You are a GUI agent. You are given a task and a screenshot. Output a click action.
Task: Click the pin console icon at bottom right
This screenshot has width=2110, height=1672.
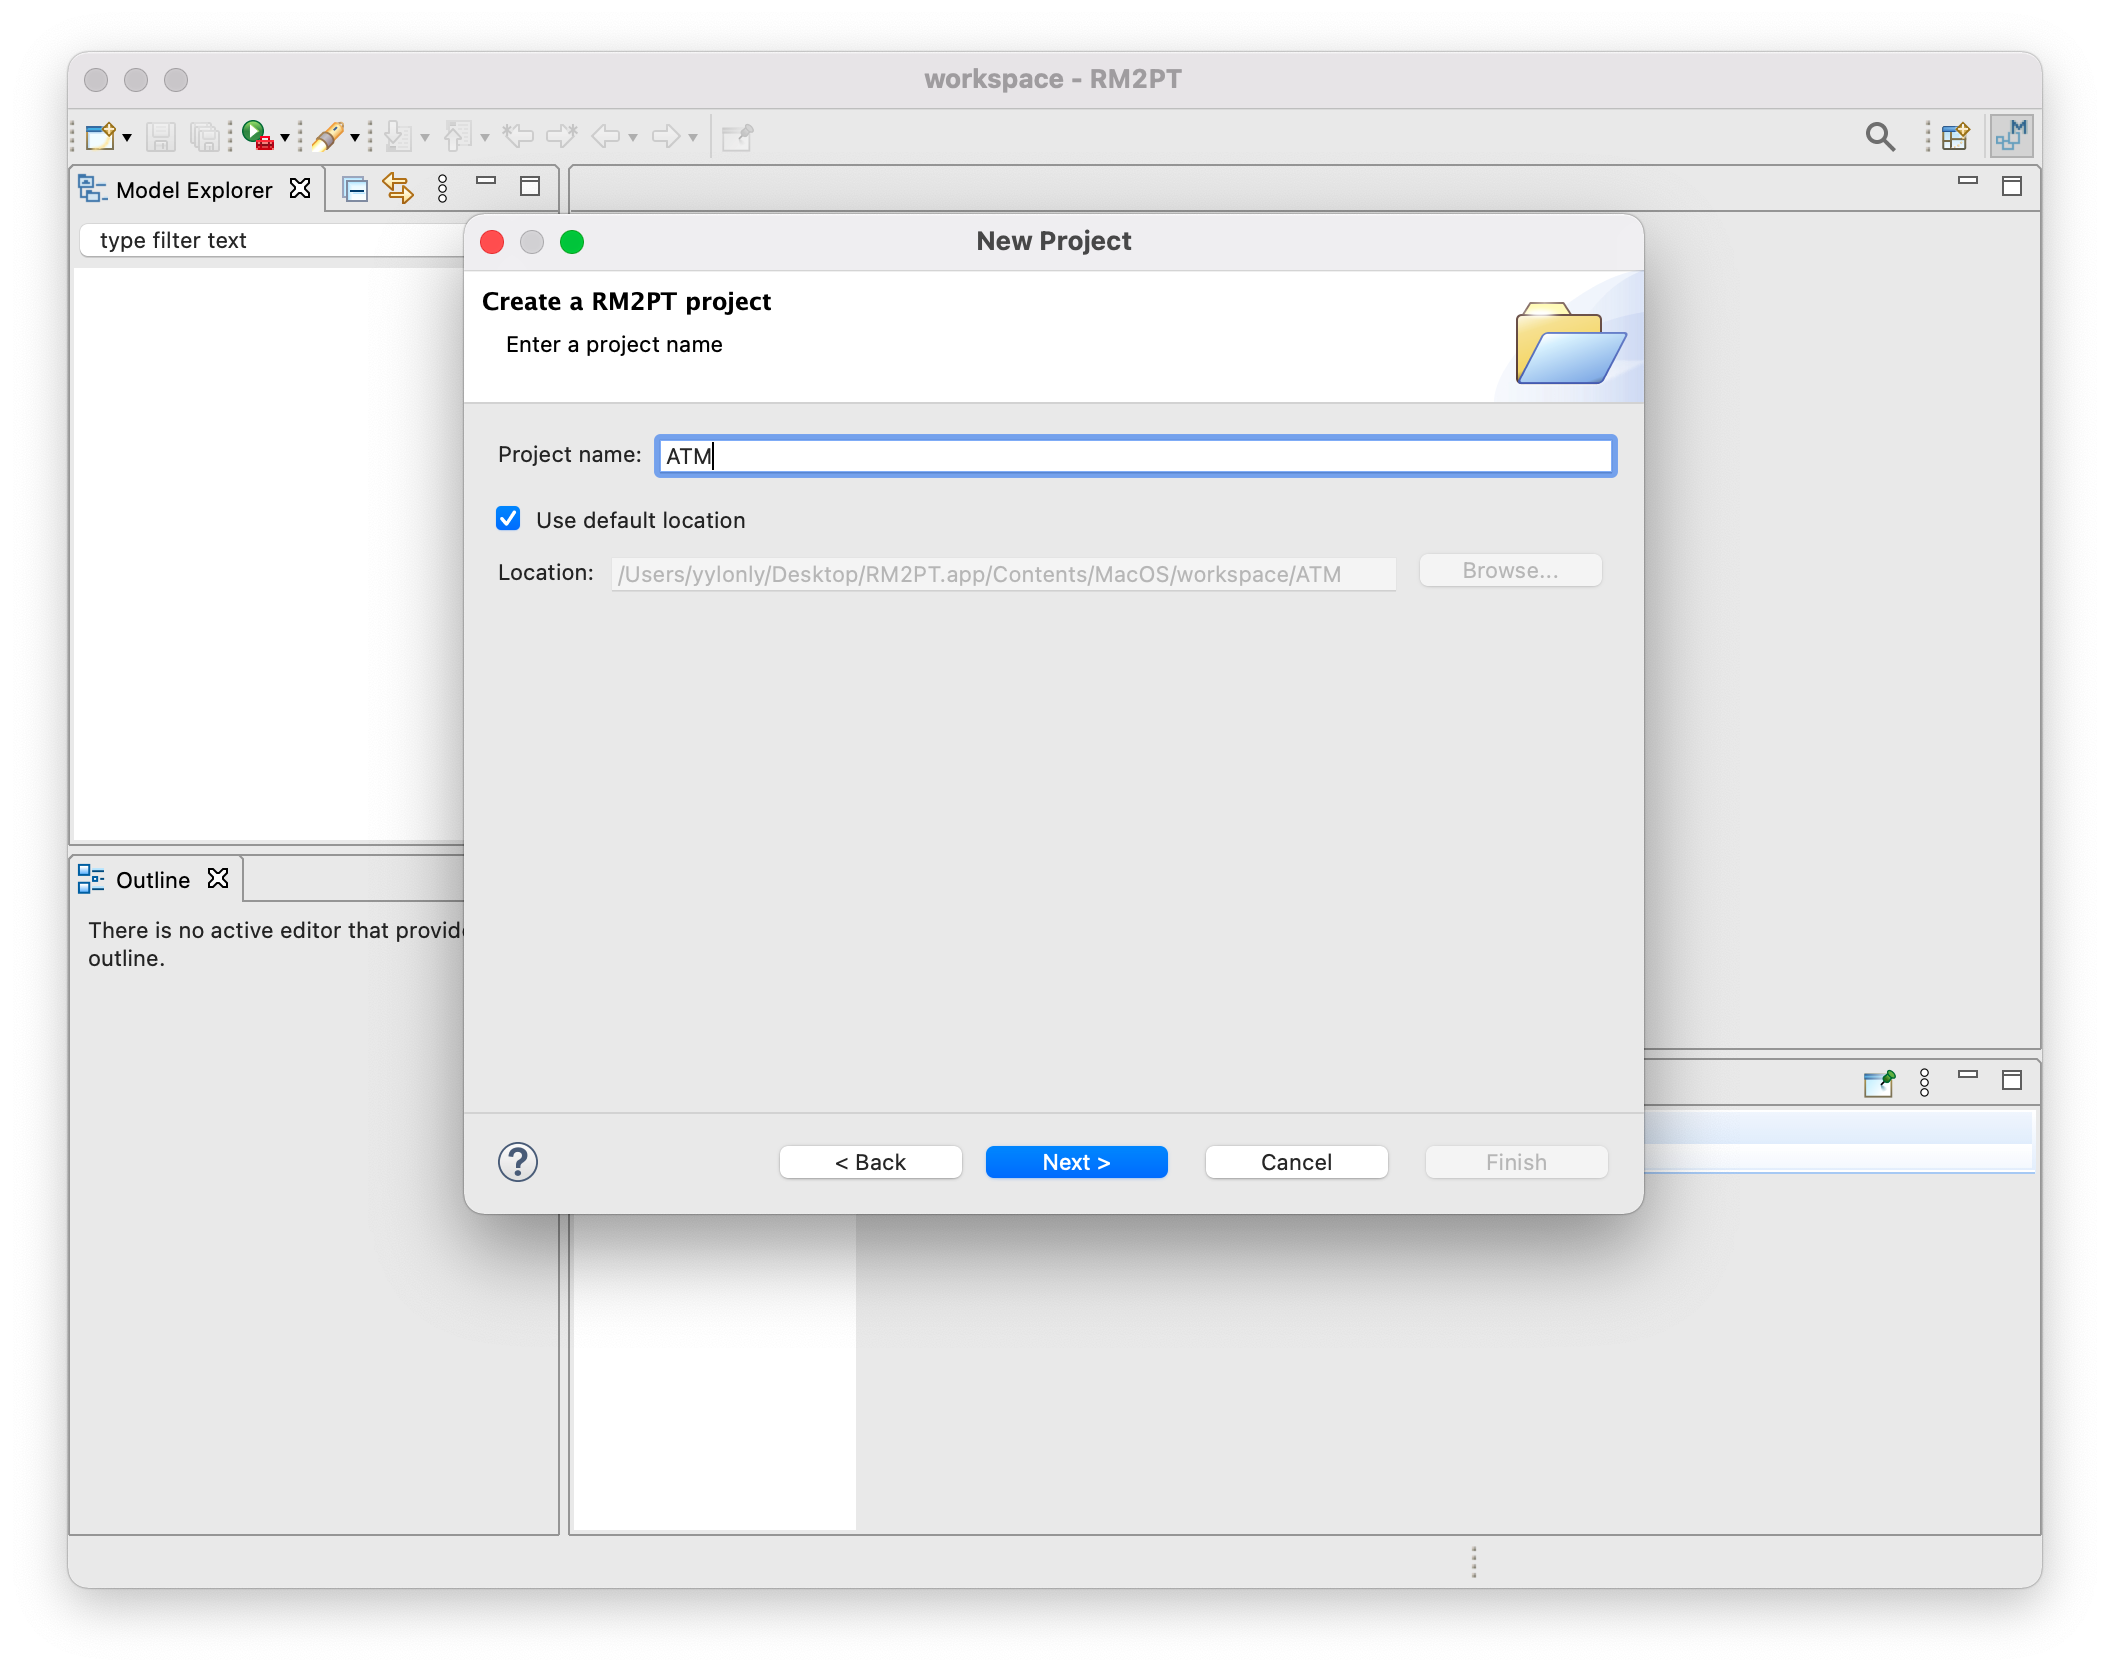pos(1879,1083)
